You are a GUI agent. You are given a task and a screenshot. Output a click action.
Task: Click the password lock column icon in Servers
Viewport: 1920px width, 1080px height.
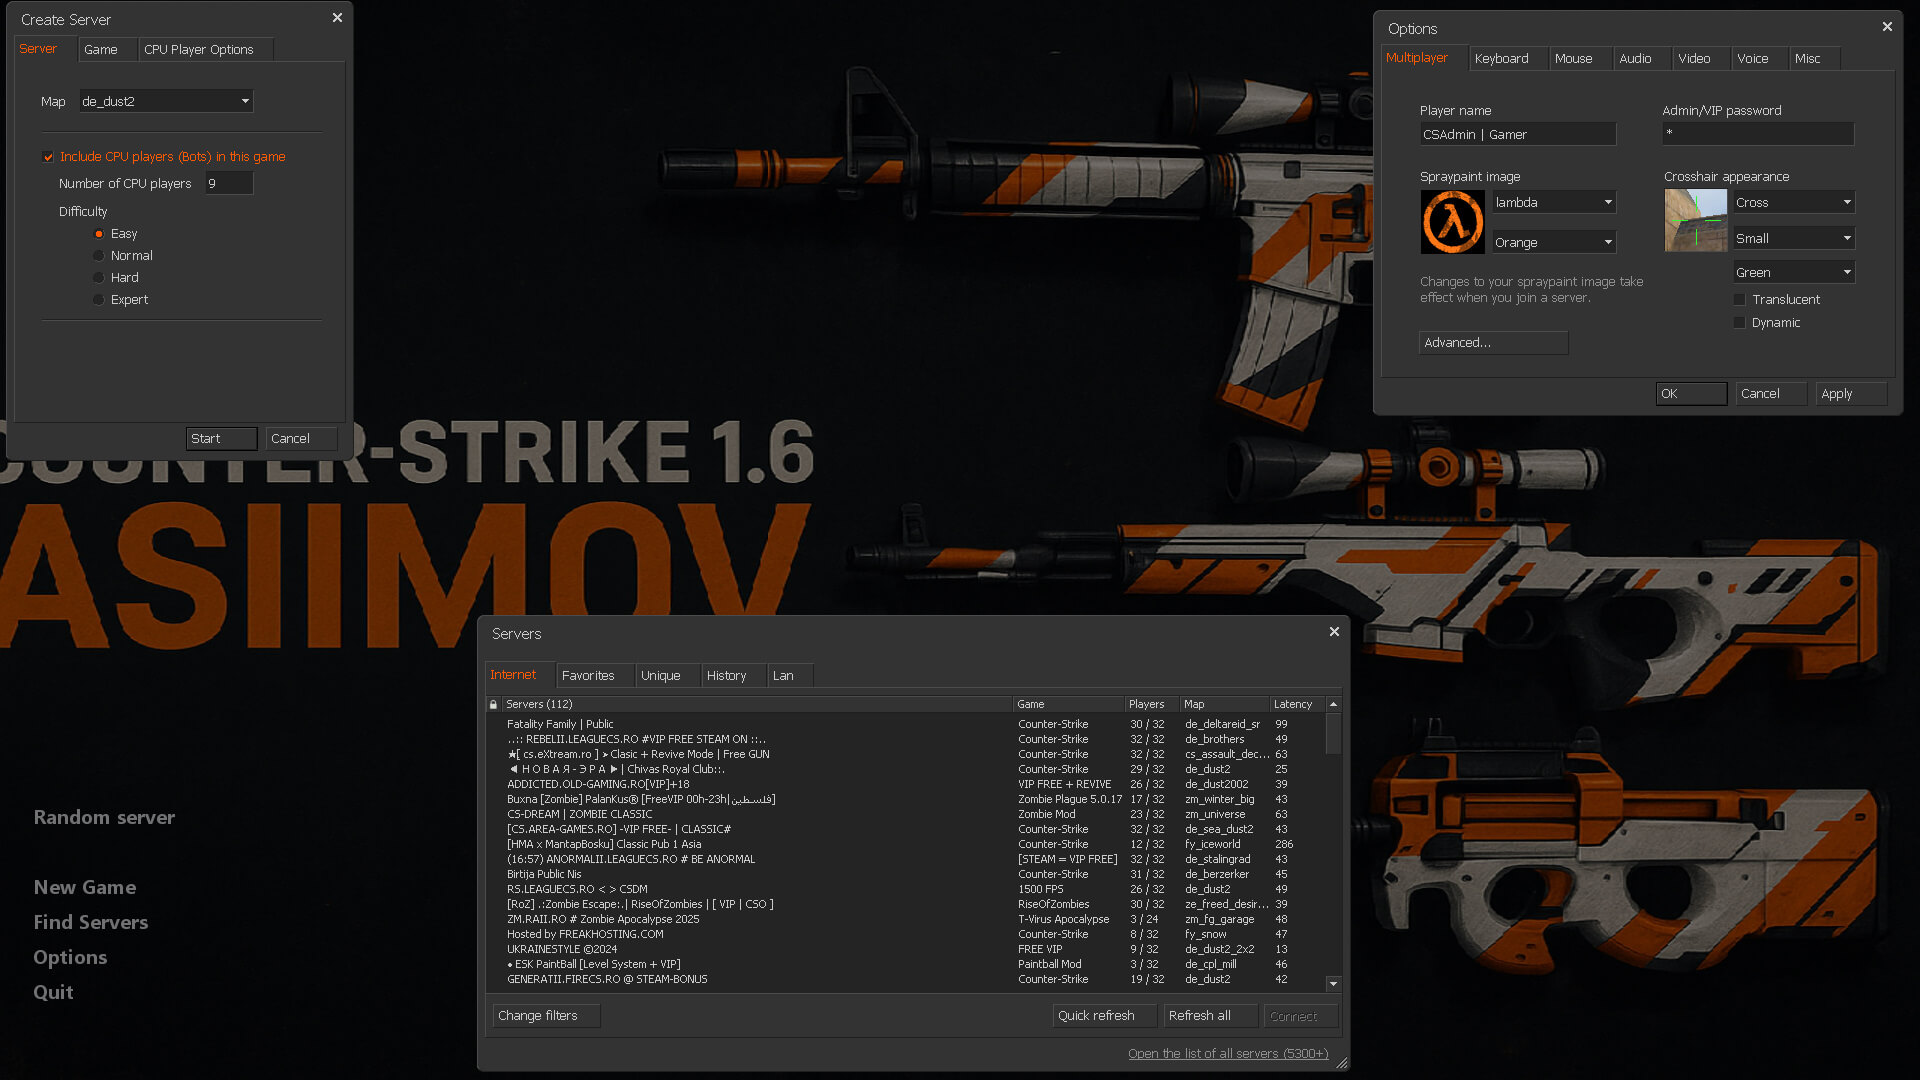click(x=493, y=705)
